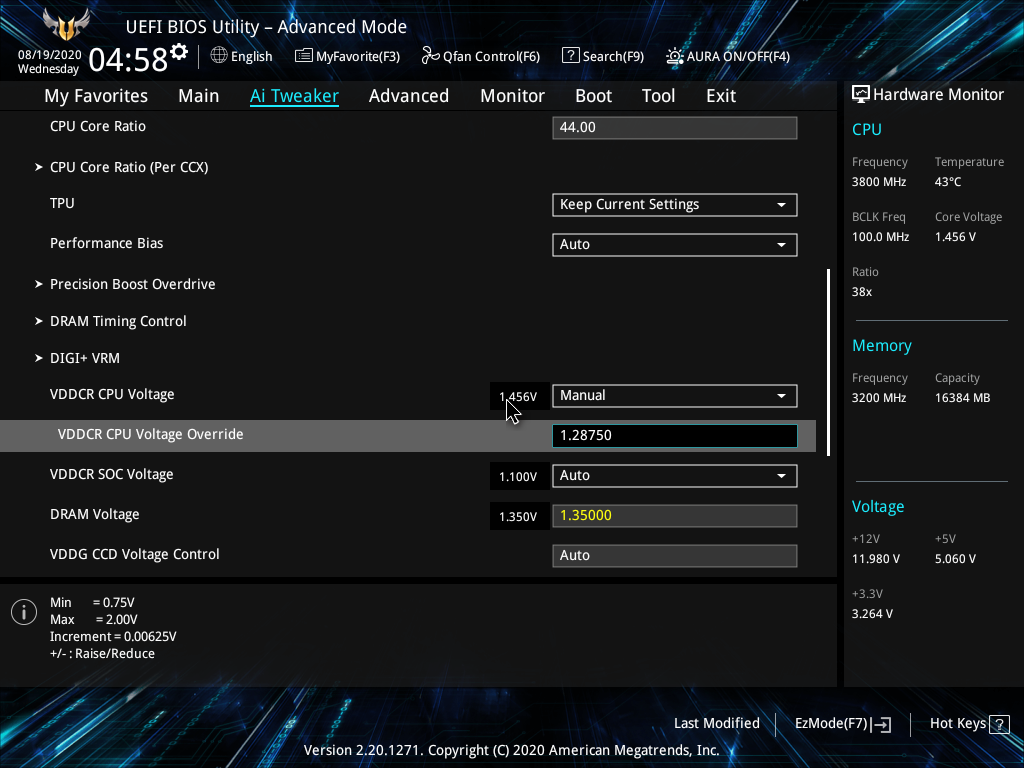
Task: Click the 43°C temperature value
Action: [948, 182]
